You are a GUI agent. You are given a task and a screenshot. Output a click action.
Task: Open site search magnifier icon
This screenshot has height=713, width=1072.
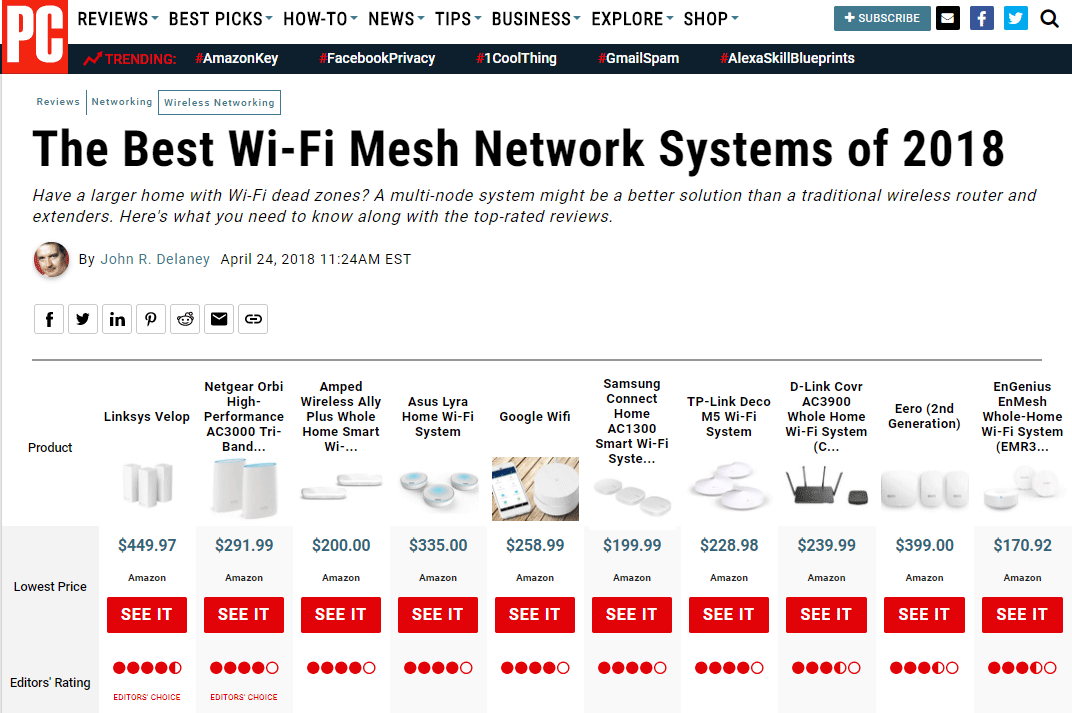pos(1049,18)
